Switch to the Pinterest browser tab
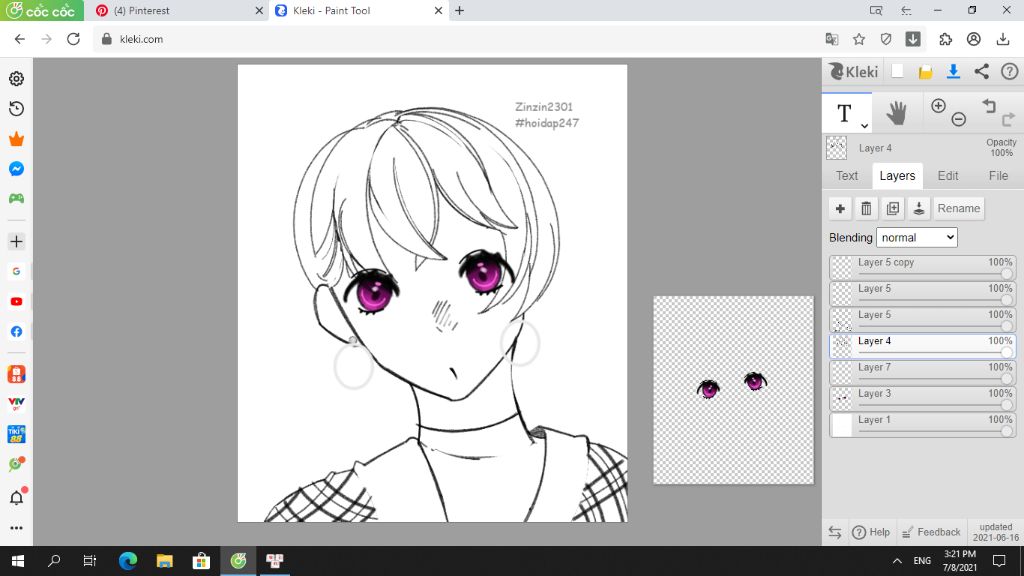Viewport: 1024px width, 576px height. (x=176, y=10)
